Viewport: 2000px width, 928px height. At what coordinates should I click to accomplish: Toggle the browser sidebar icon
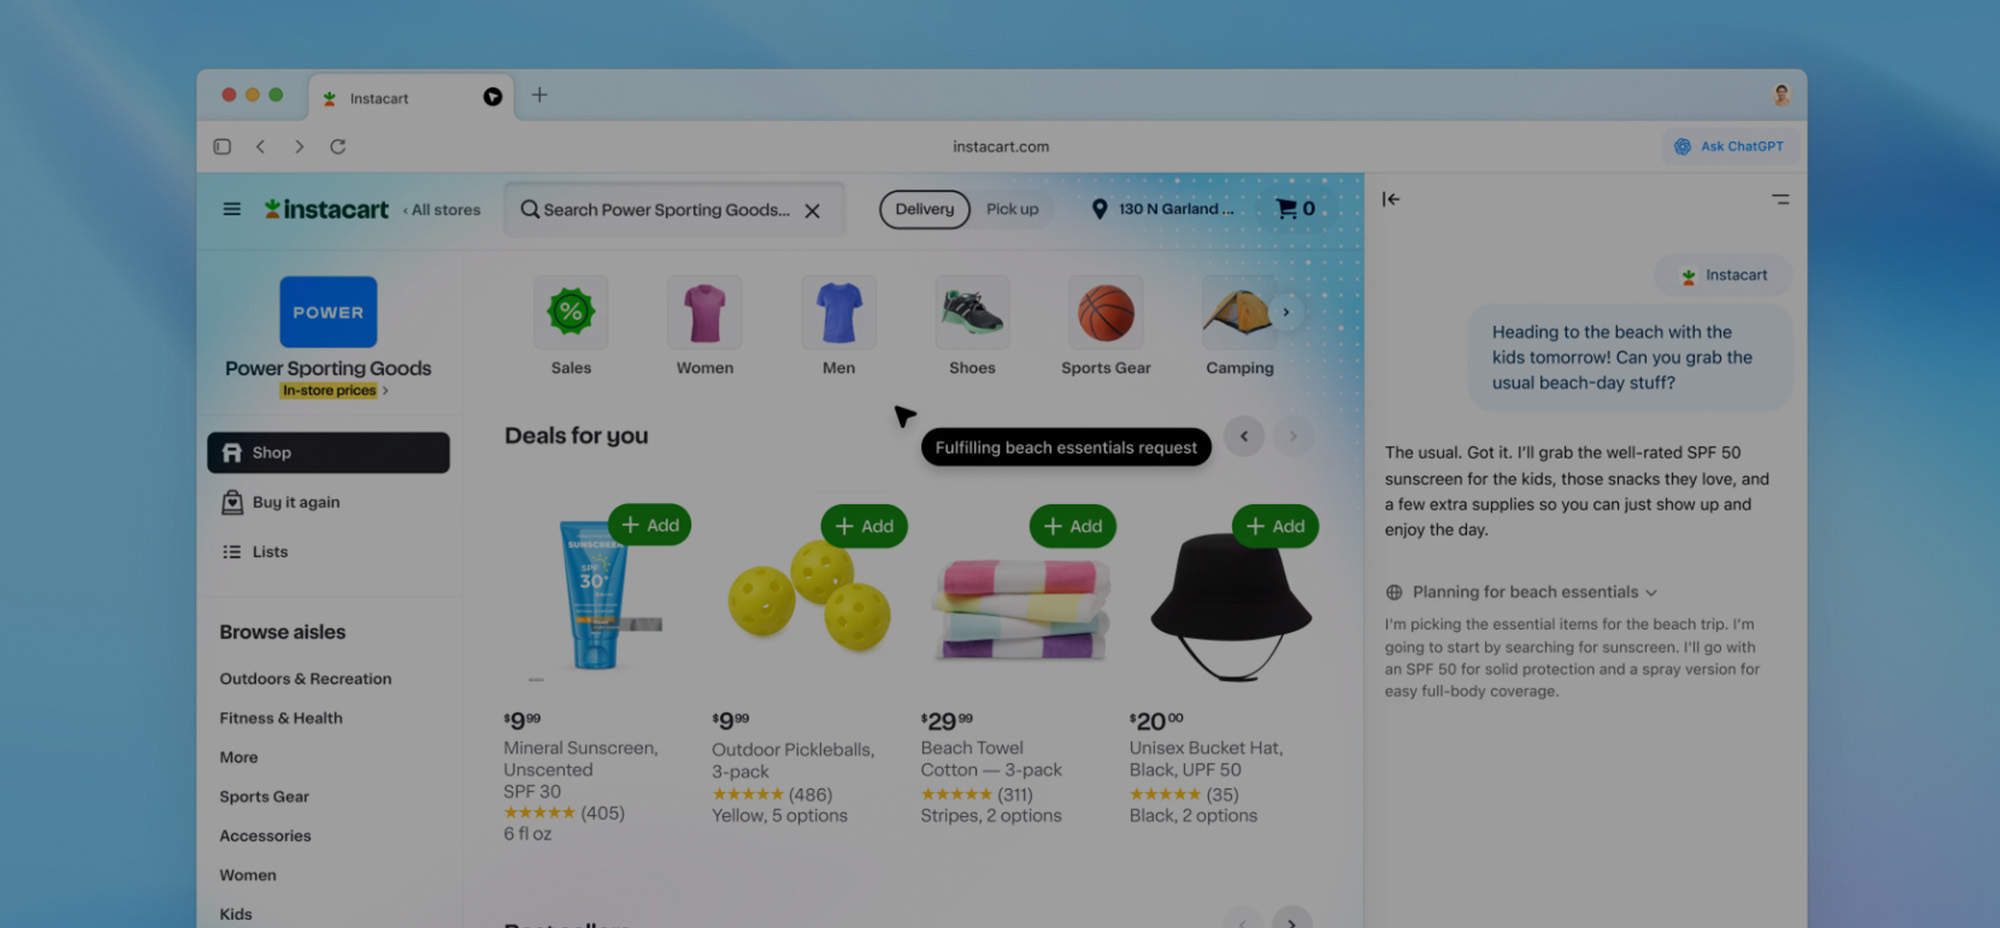pos(222,146)
